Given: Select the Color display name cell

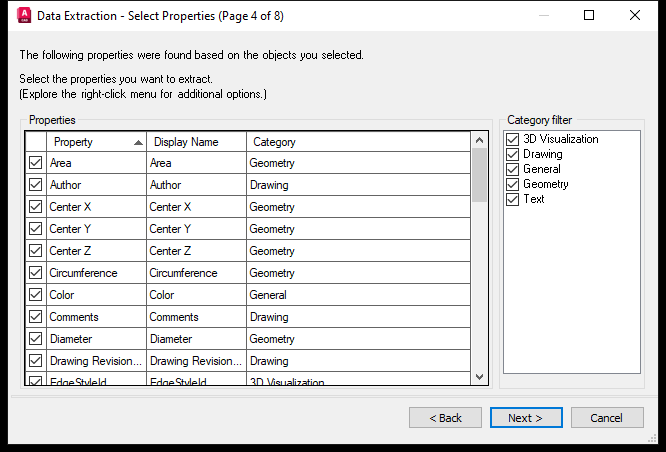Looking at the screenshot, I should [x=196, y=295].
